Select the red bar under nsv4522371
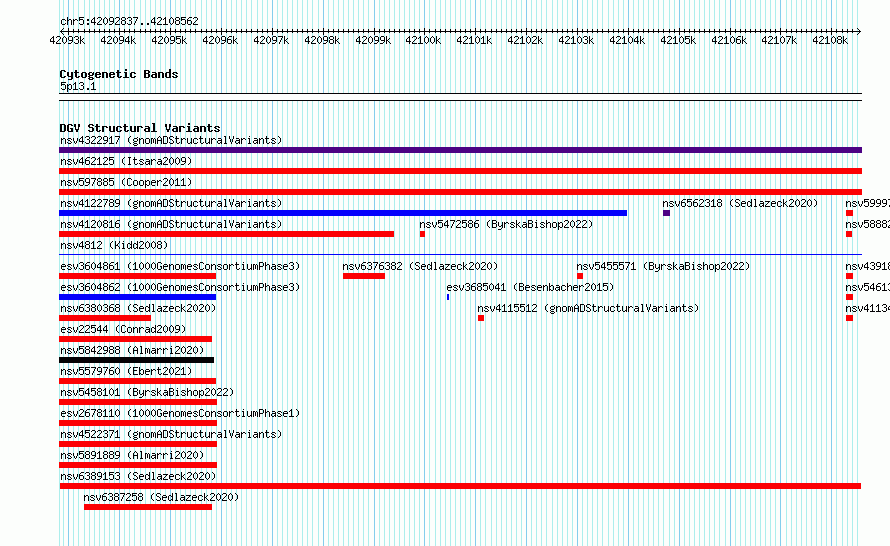890x546 pixels. click(138, 444)
